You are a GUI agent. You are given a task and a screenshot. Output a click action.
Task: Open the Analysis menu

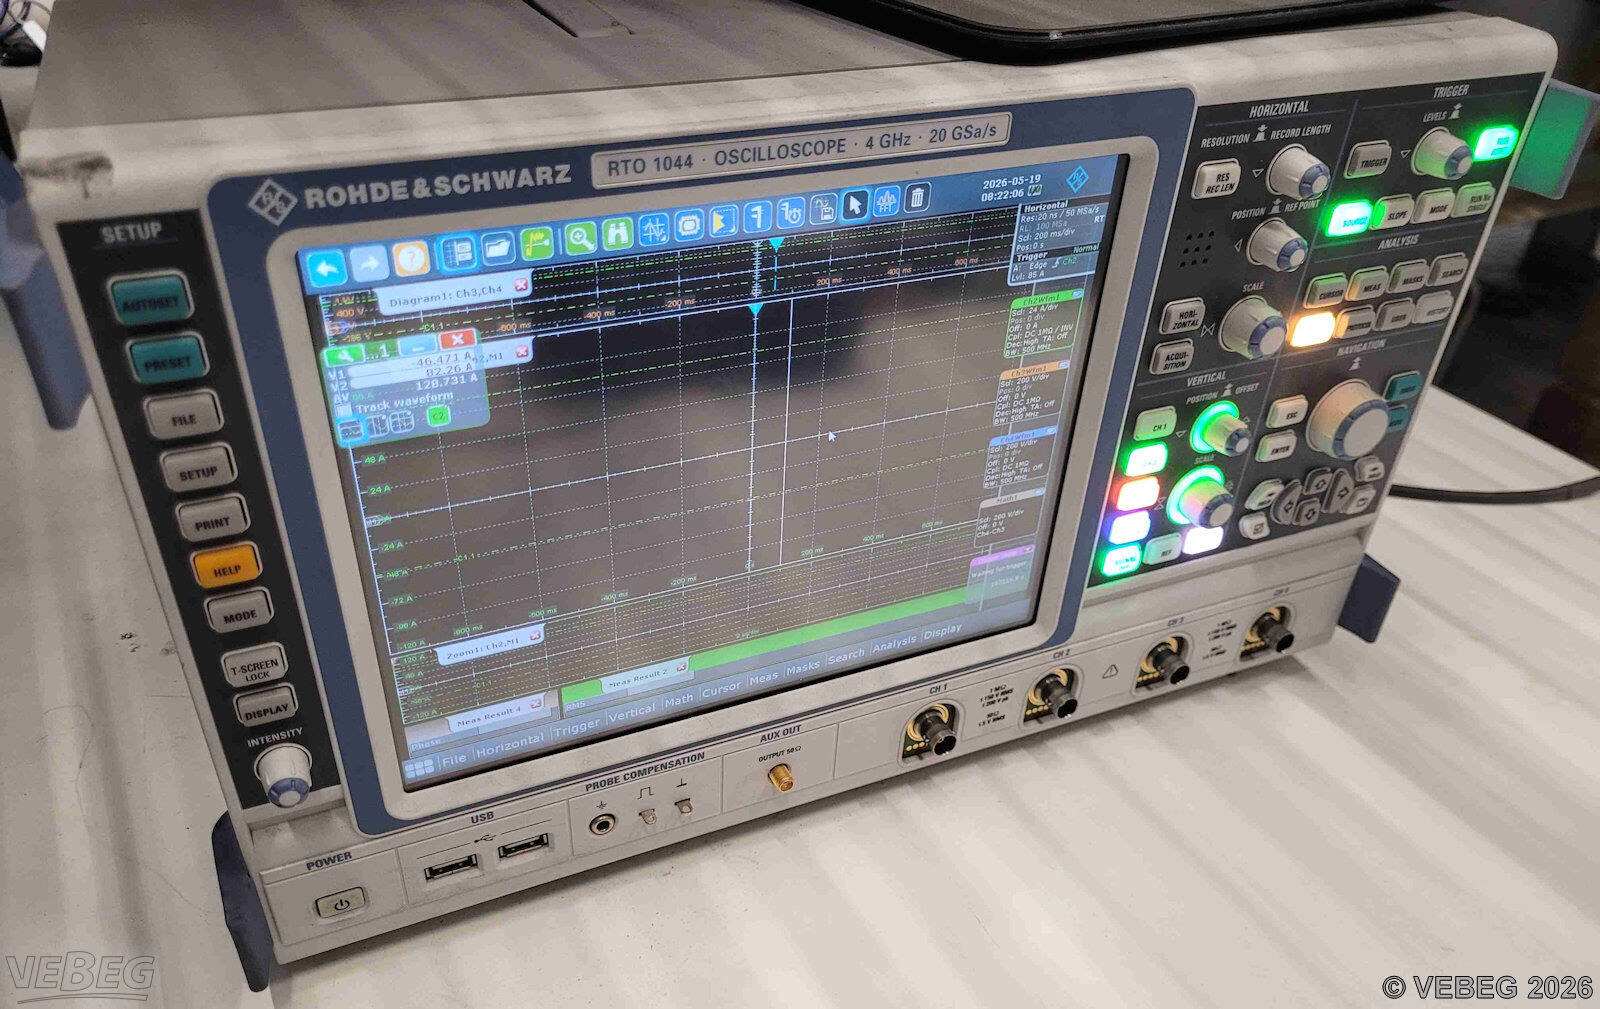[894, 642]
